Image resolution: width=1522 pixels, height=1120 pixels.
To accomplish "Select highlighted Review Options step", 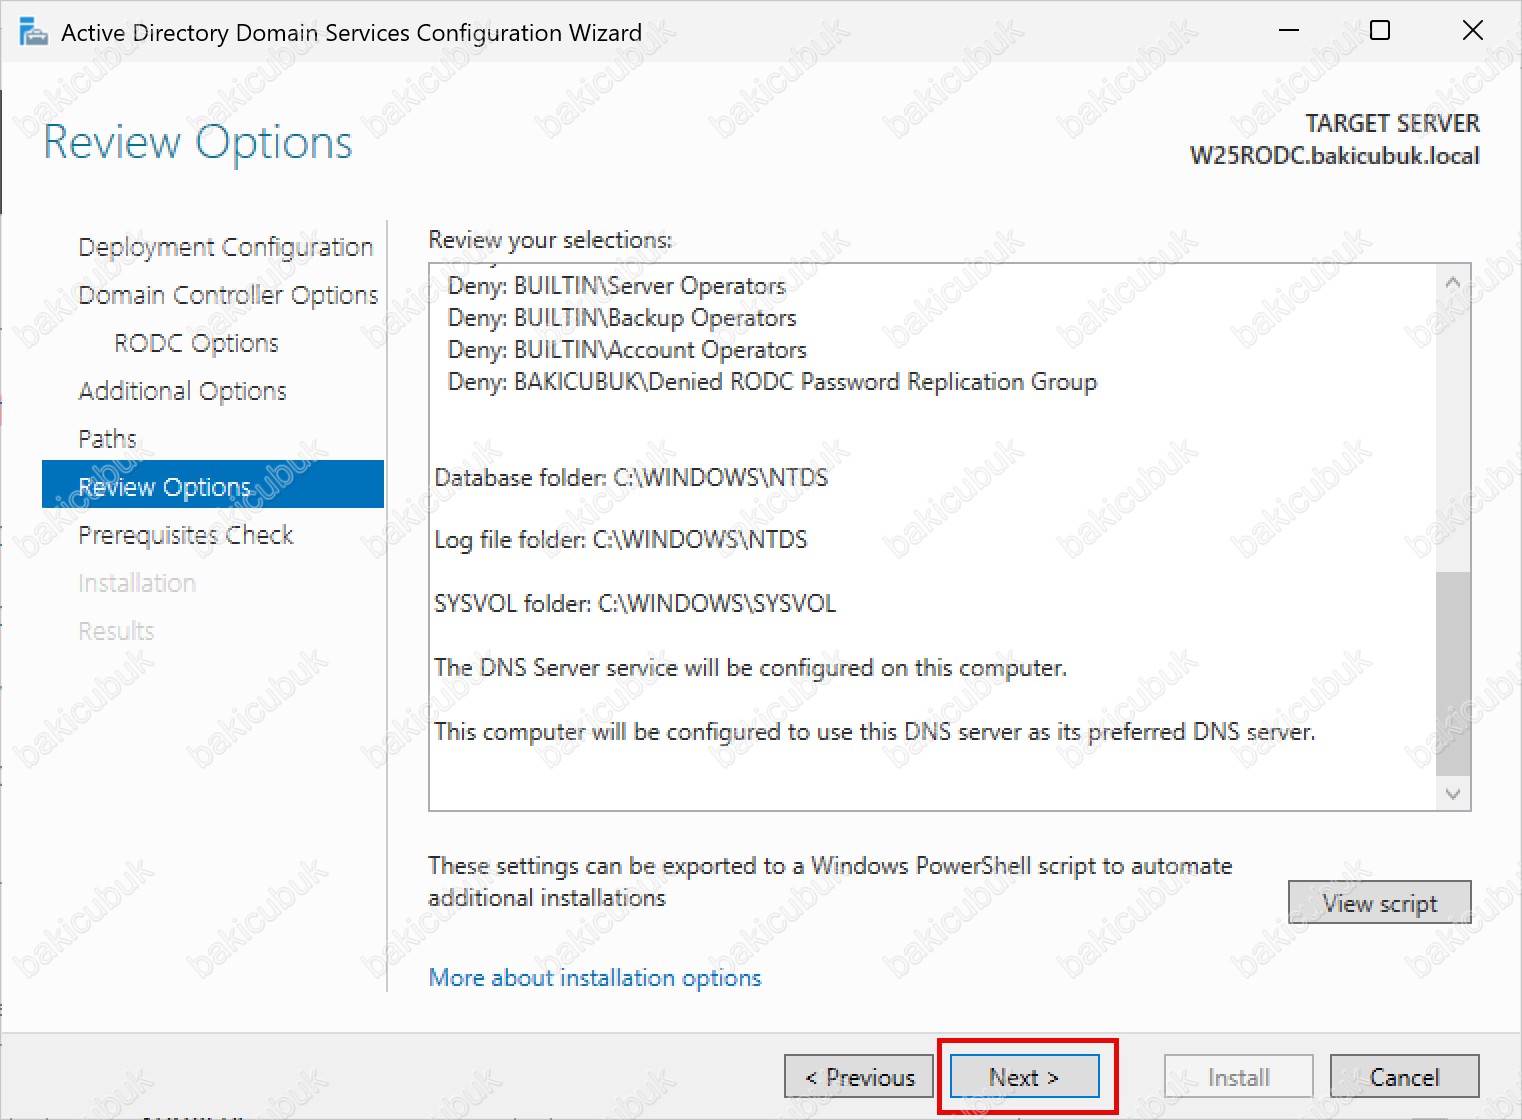I will 213,484.
